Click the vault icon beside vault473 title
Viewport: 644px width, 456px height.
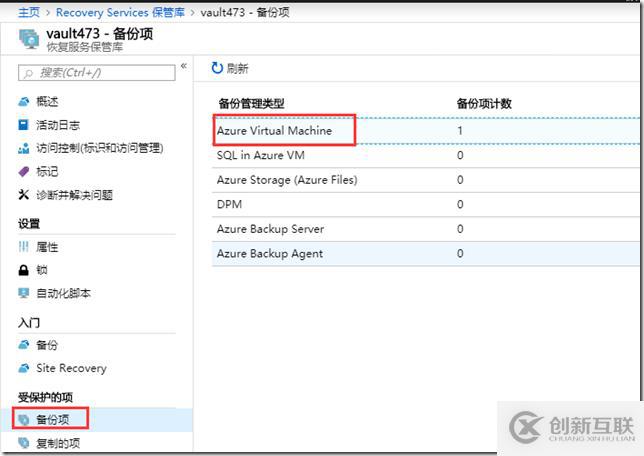pos(29,39)
